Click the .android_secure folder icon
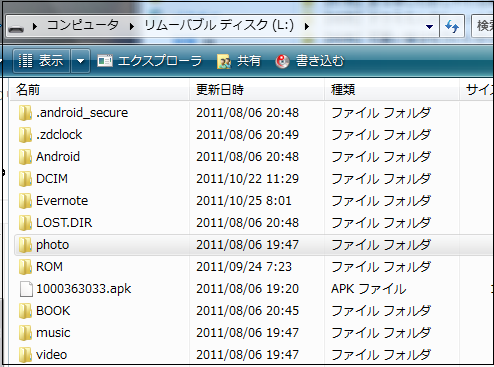The image size is (494, 367). [26, 113]
